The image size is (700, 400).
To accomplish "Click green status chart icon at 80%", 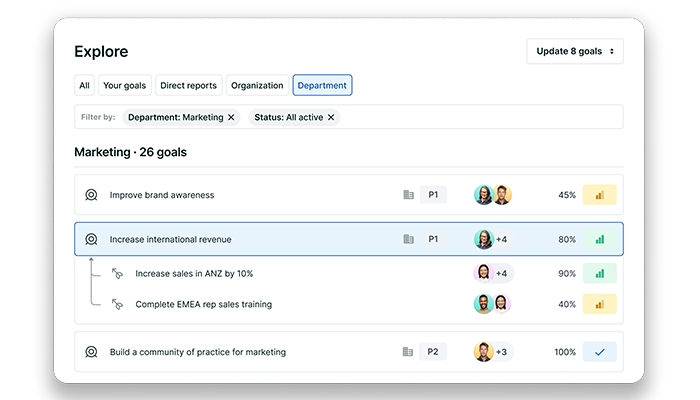I will pos(600,239).
